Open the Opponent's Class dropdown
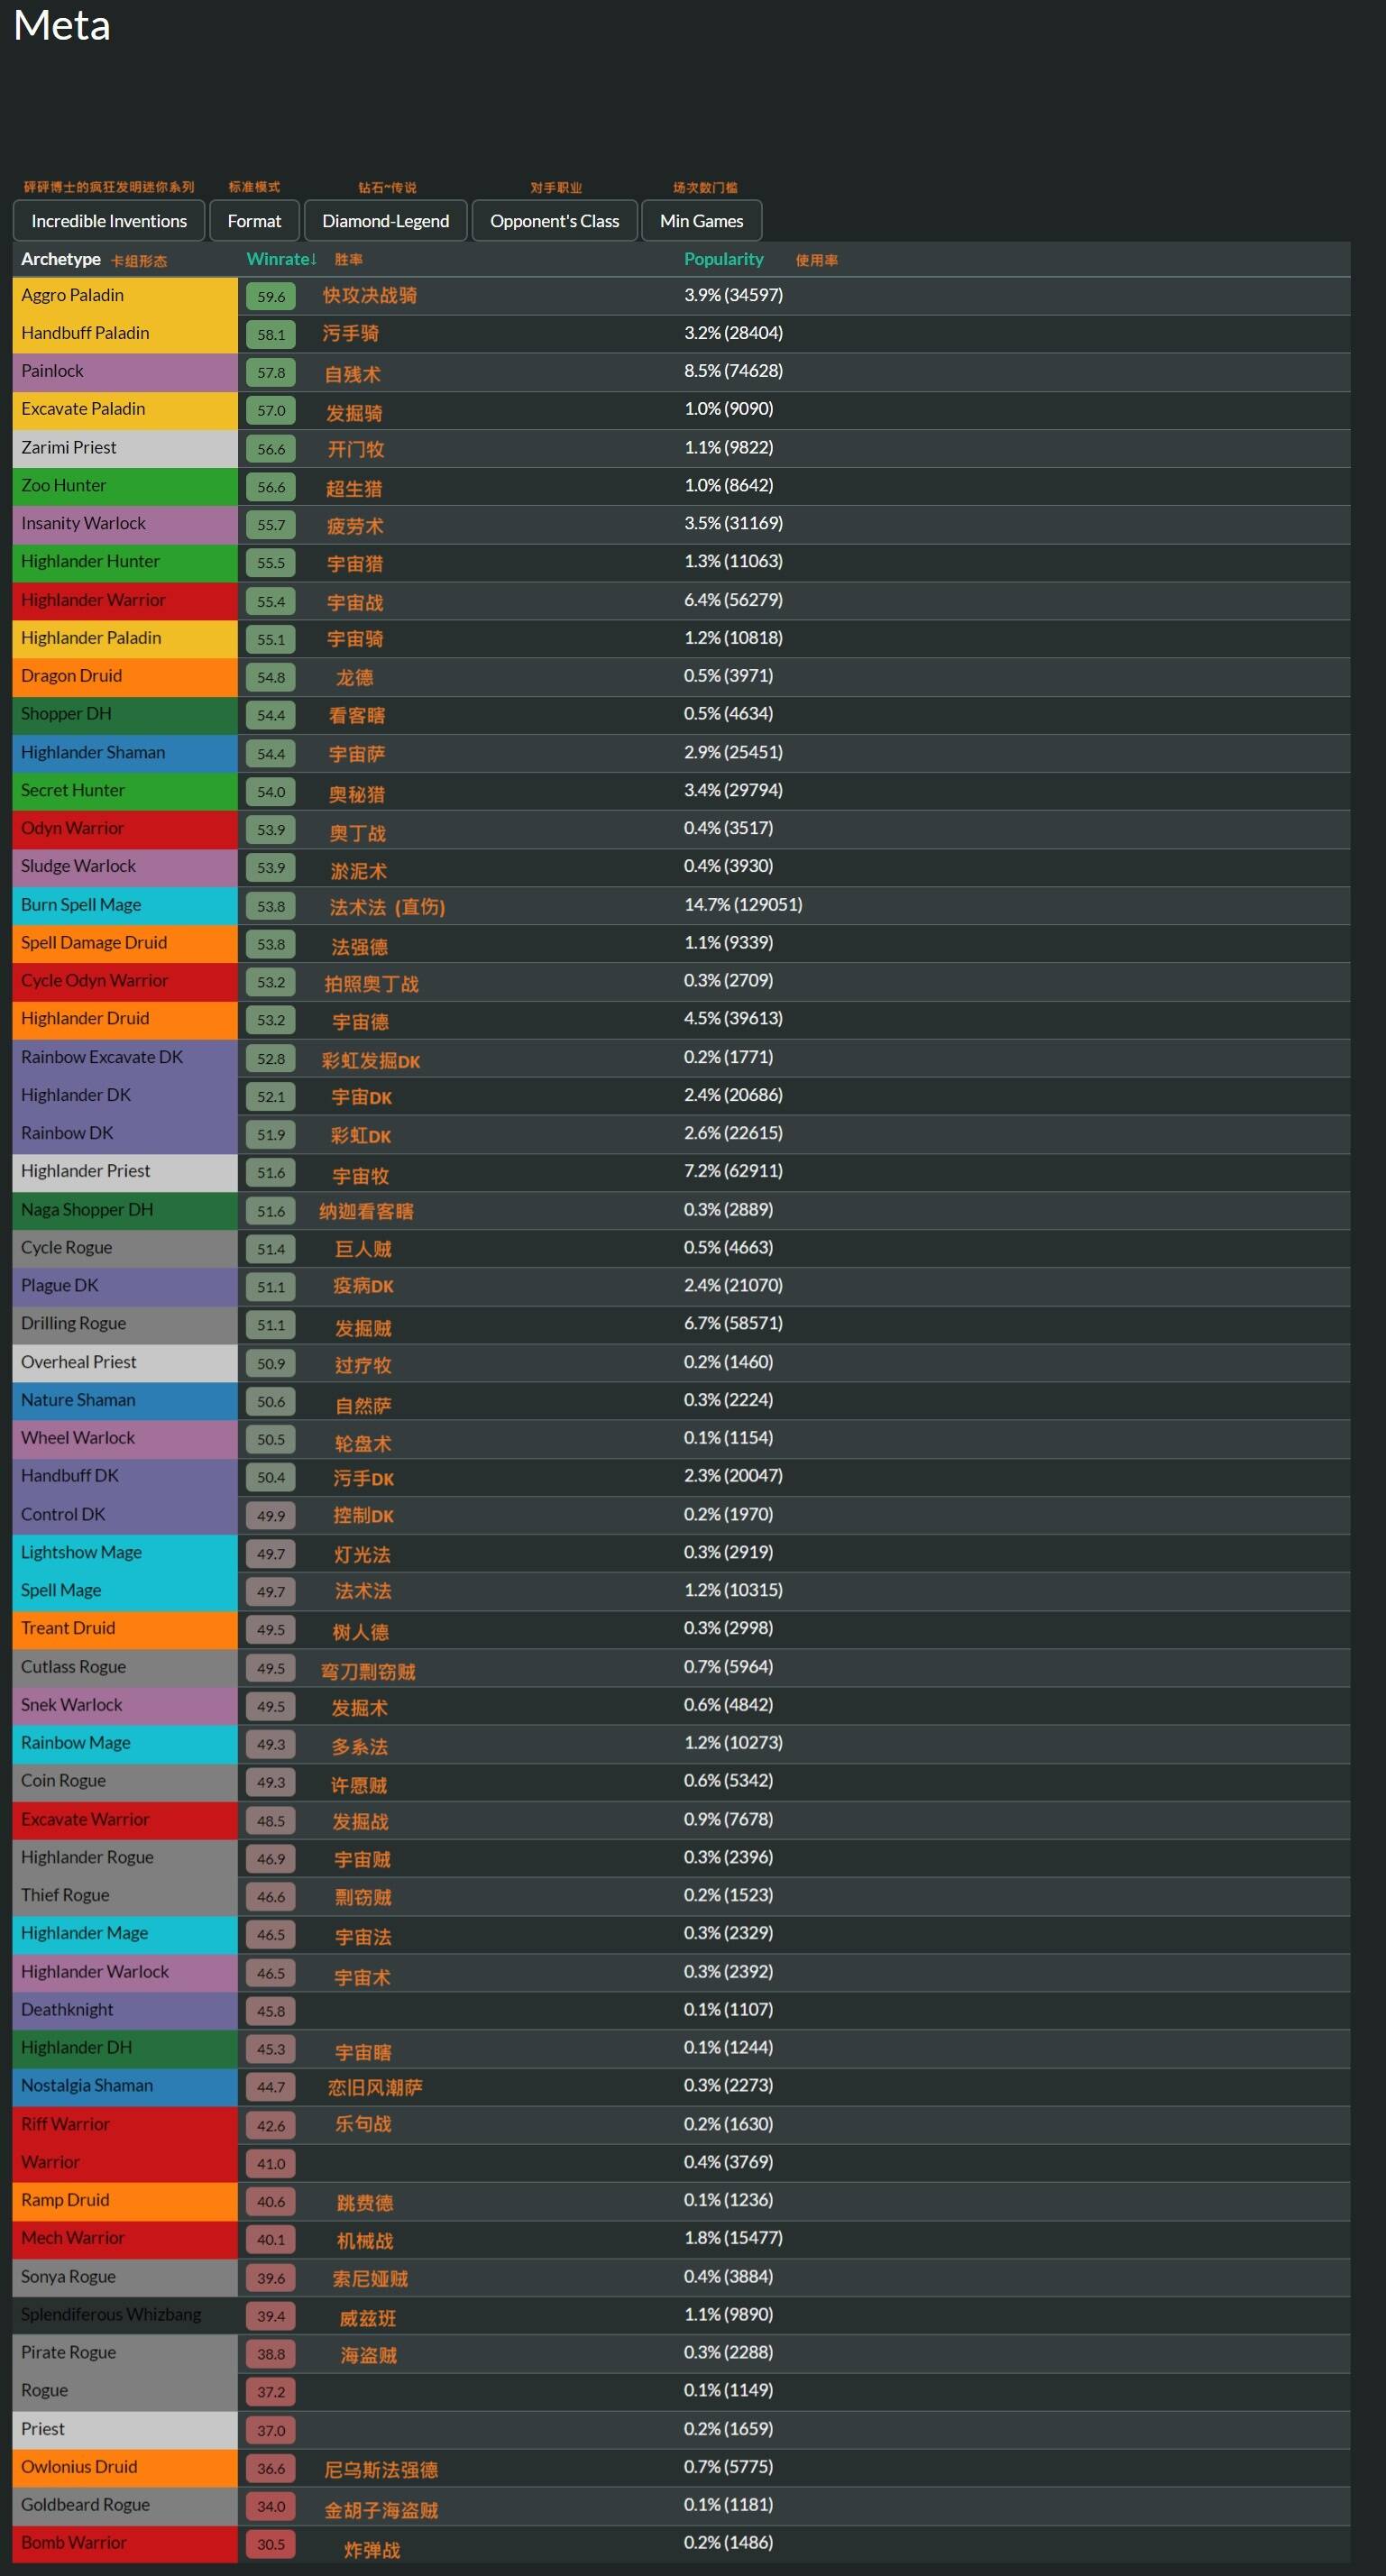 pyautogui.click(x=554, y=221)
